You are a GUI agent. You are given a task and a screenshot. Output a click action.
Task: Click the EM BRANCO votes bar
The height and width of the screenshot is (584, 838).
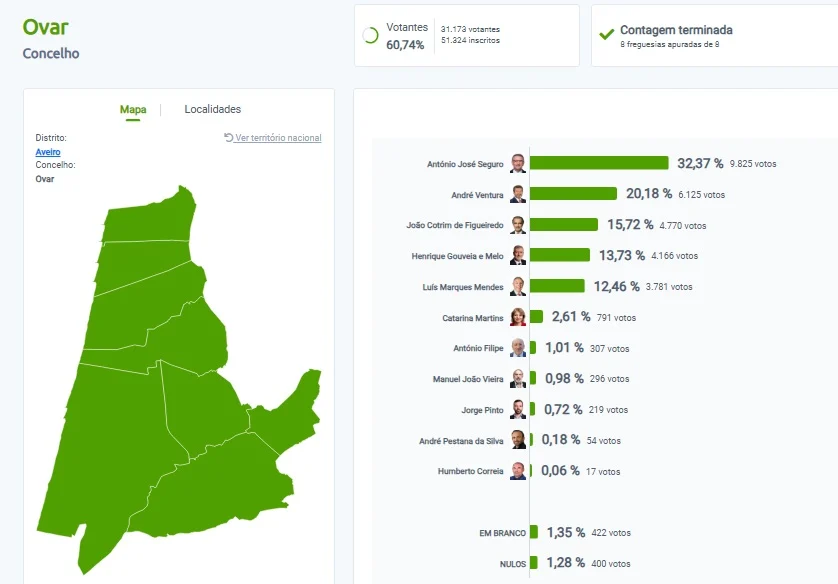pos(534,532)
